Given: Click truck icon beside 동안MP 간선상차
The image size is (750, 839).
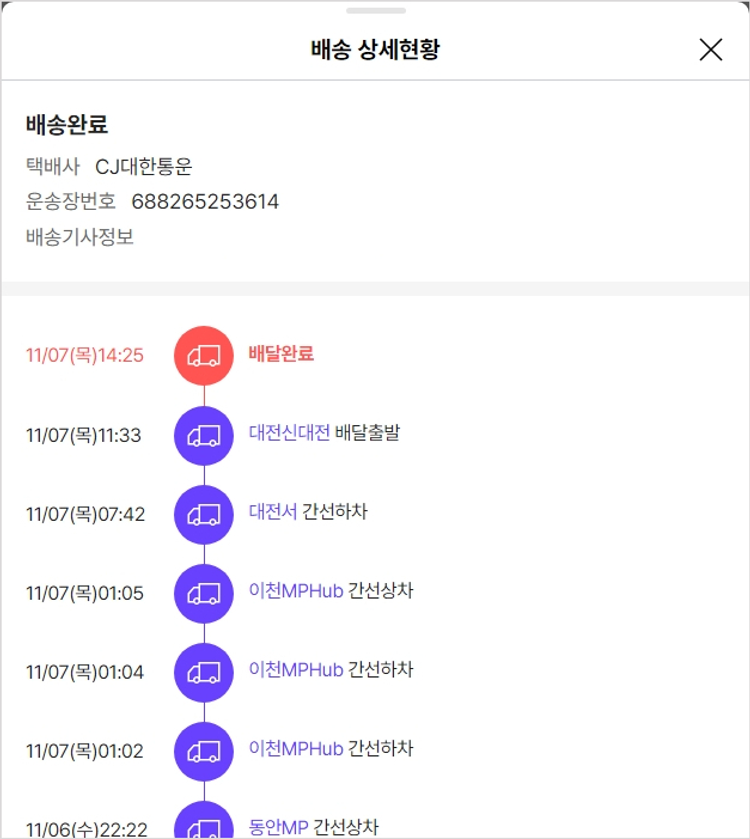Looking at the screenshot, I should (204, 825).
